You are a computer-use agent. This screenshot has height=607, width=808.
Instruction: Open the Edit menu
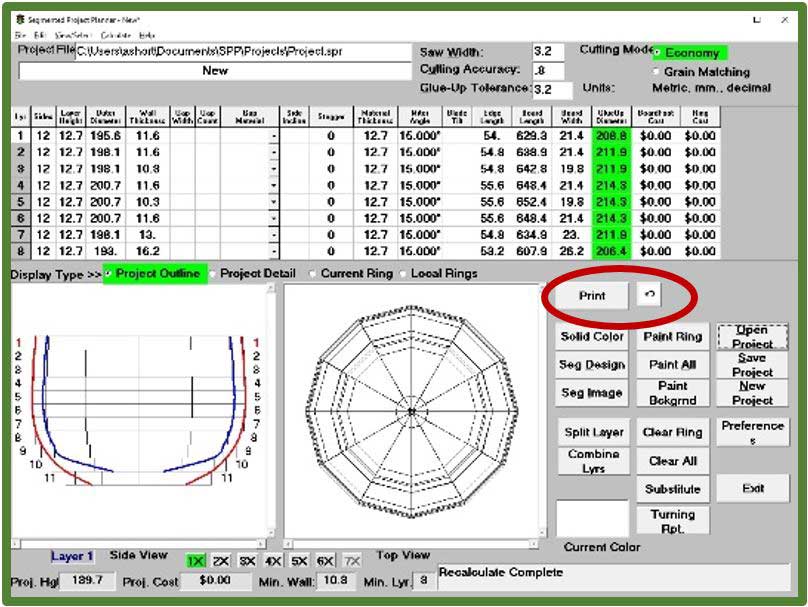[x=40, y=36]
